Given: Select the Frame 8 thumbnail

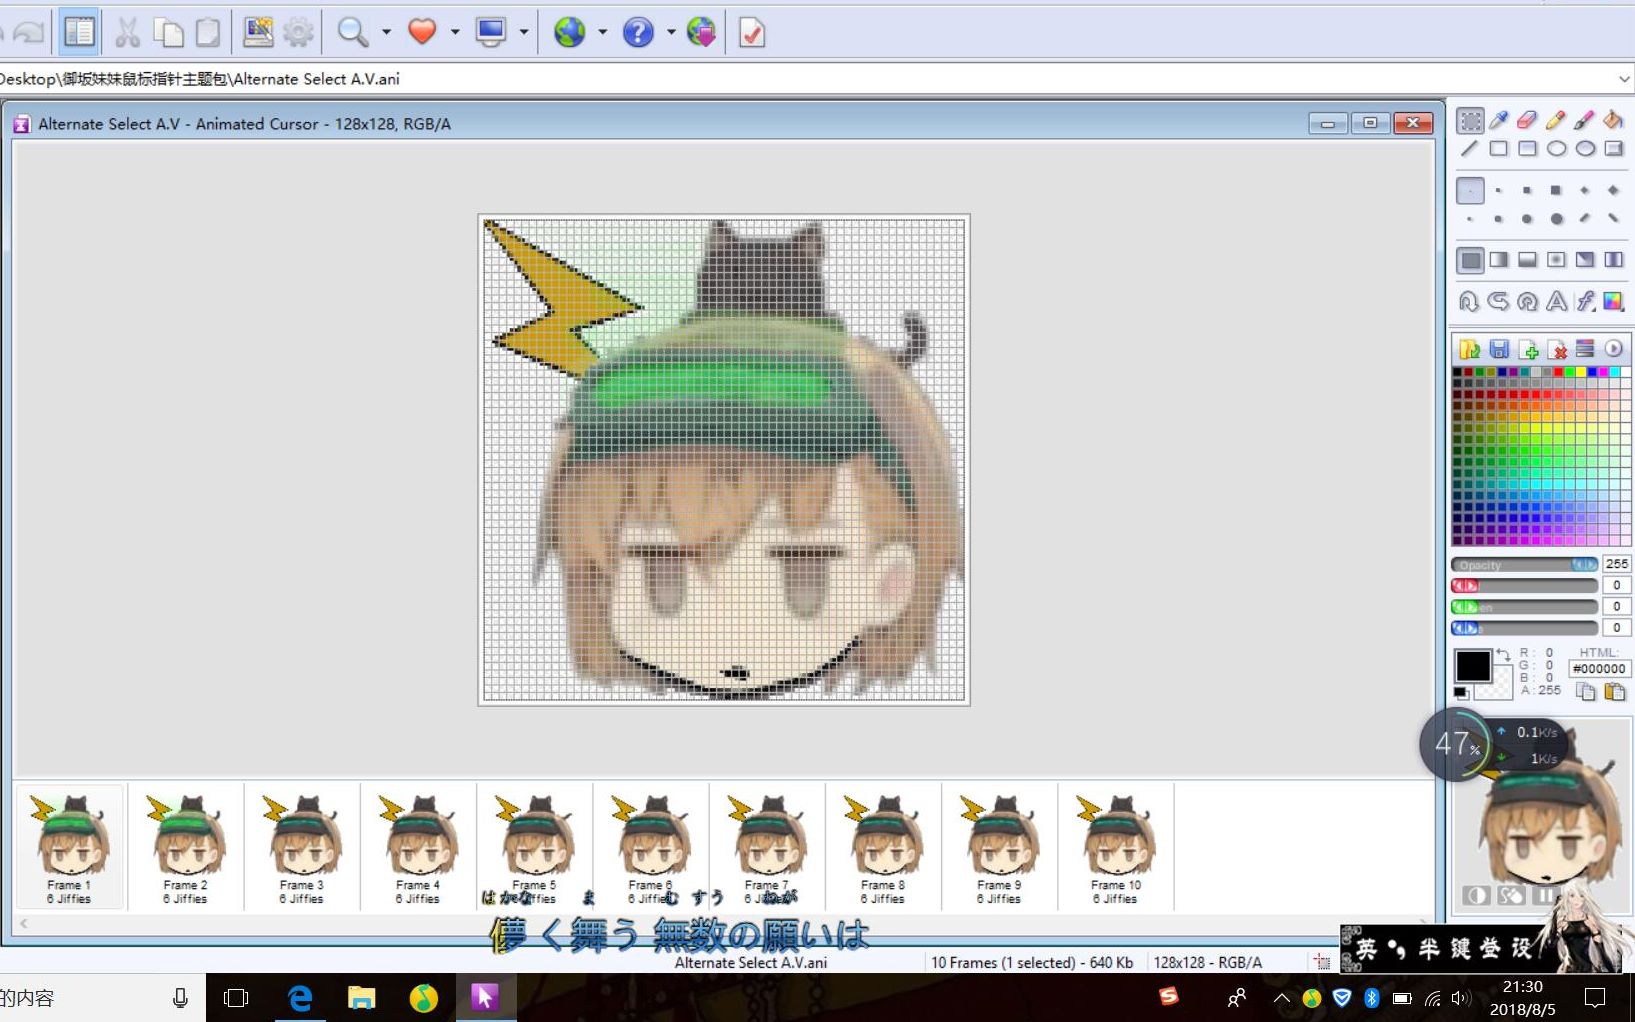Looking at the screenshot, I should (x=883, y=848).
